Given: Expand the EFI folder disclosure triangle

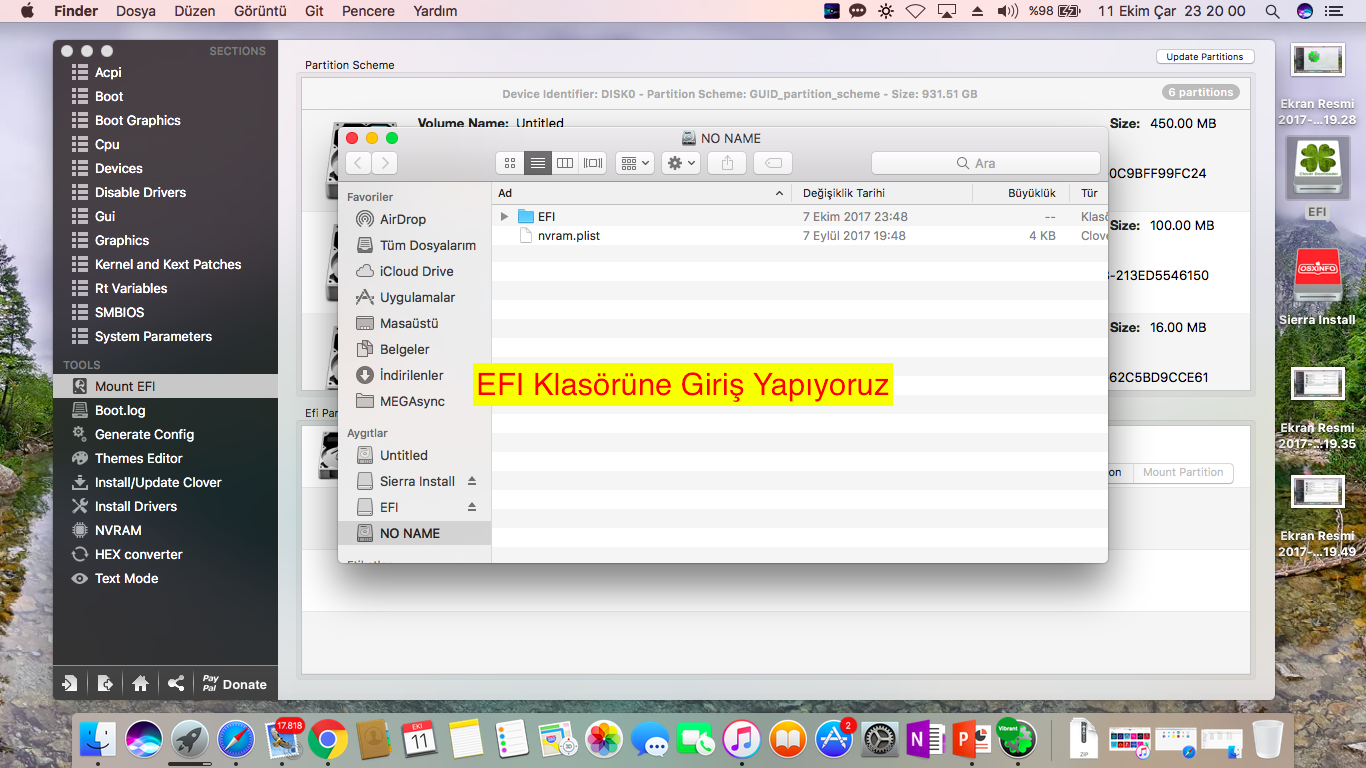Looking at the screenshot, I should [505, 216].
